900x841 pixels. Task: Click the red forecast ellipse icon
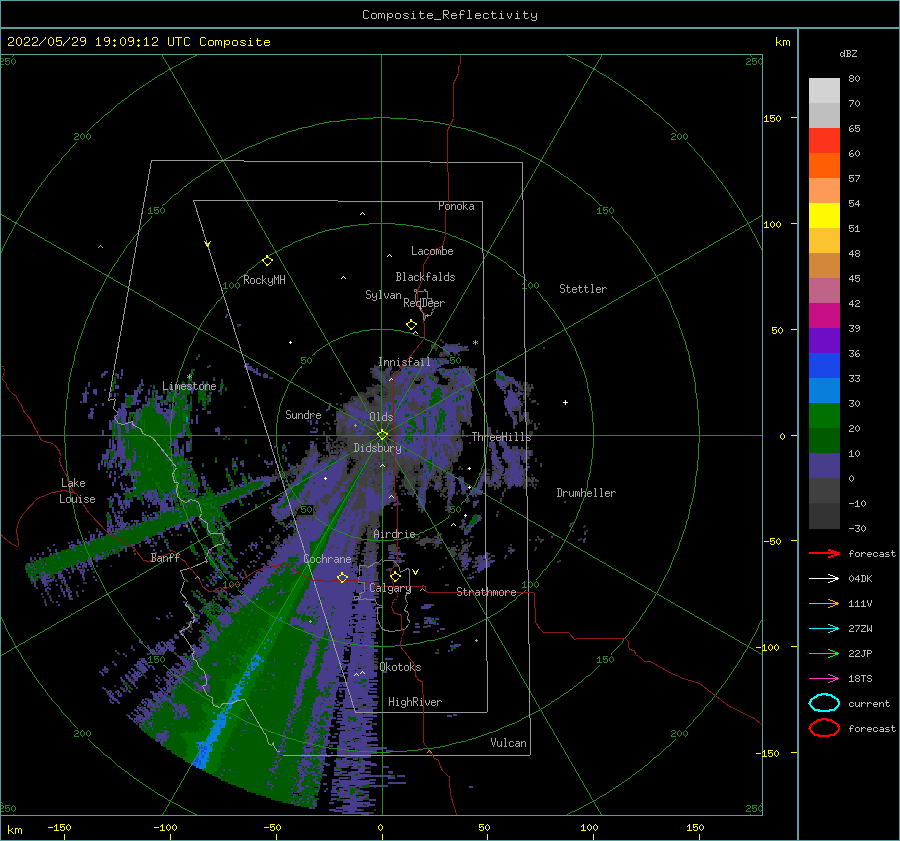pos(824,728)
